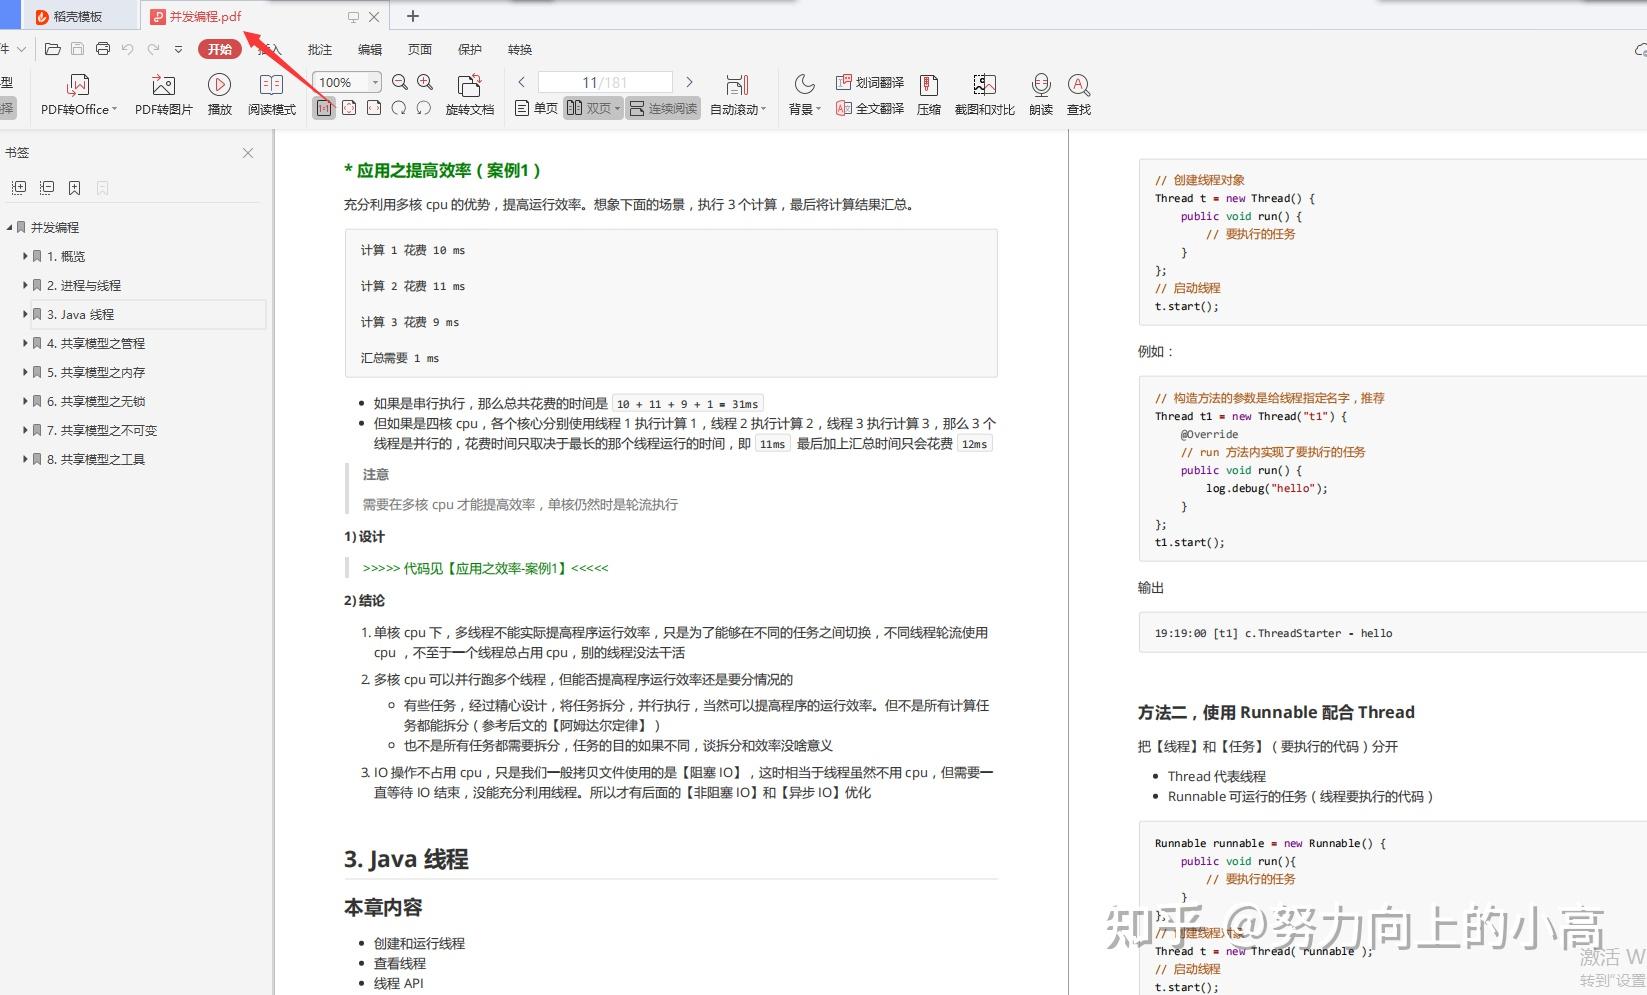Open the 转换 ribbon tab

(520, 49)
